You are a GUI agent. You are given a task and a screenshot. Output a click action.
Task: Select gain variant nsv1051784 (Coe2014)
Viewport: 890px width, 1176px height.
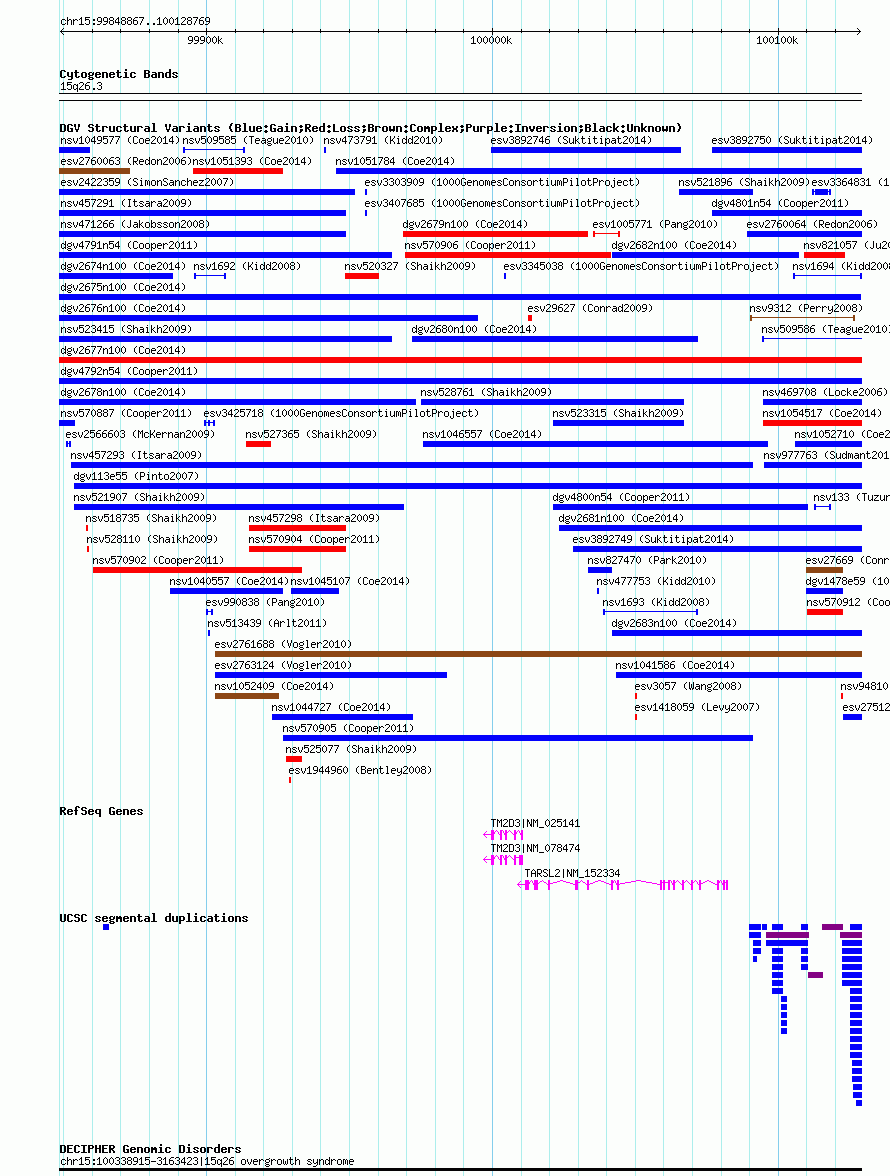pos(599,171)
